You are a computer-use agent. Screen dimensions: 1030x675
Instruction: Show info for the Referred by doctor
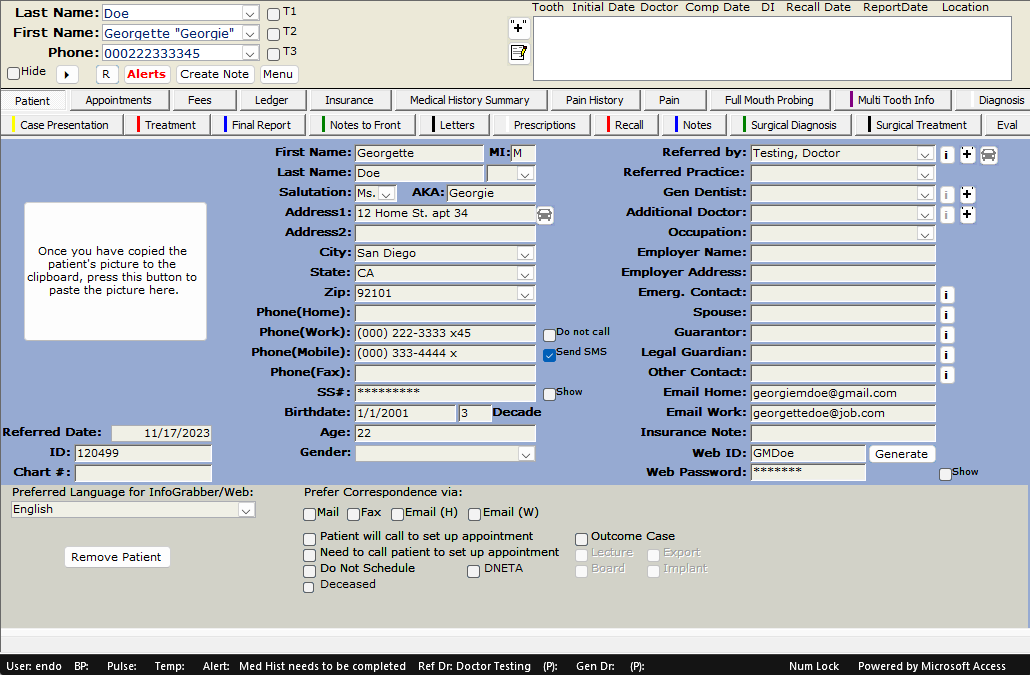click(947, 154)
